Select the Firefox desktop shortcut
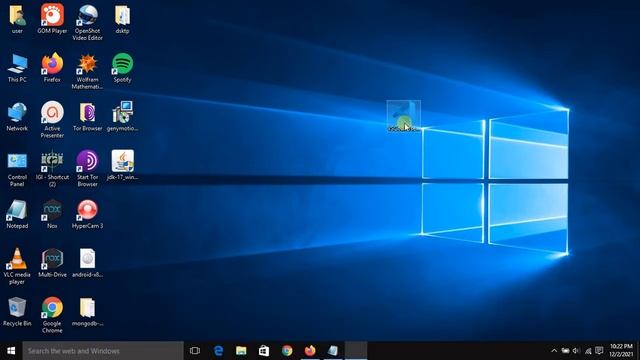This screenshot has height=360, width=640. pos(52,68)
